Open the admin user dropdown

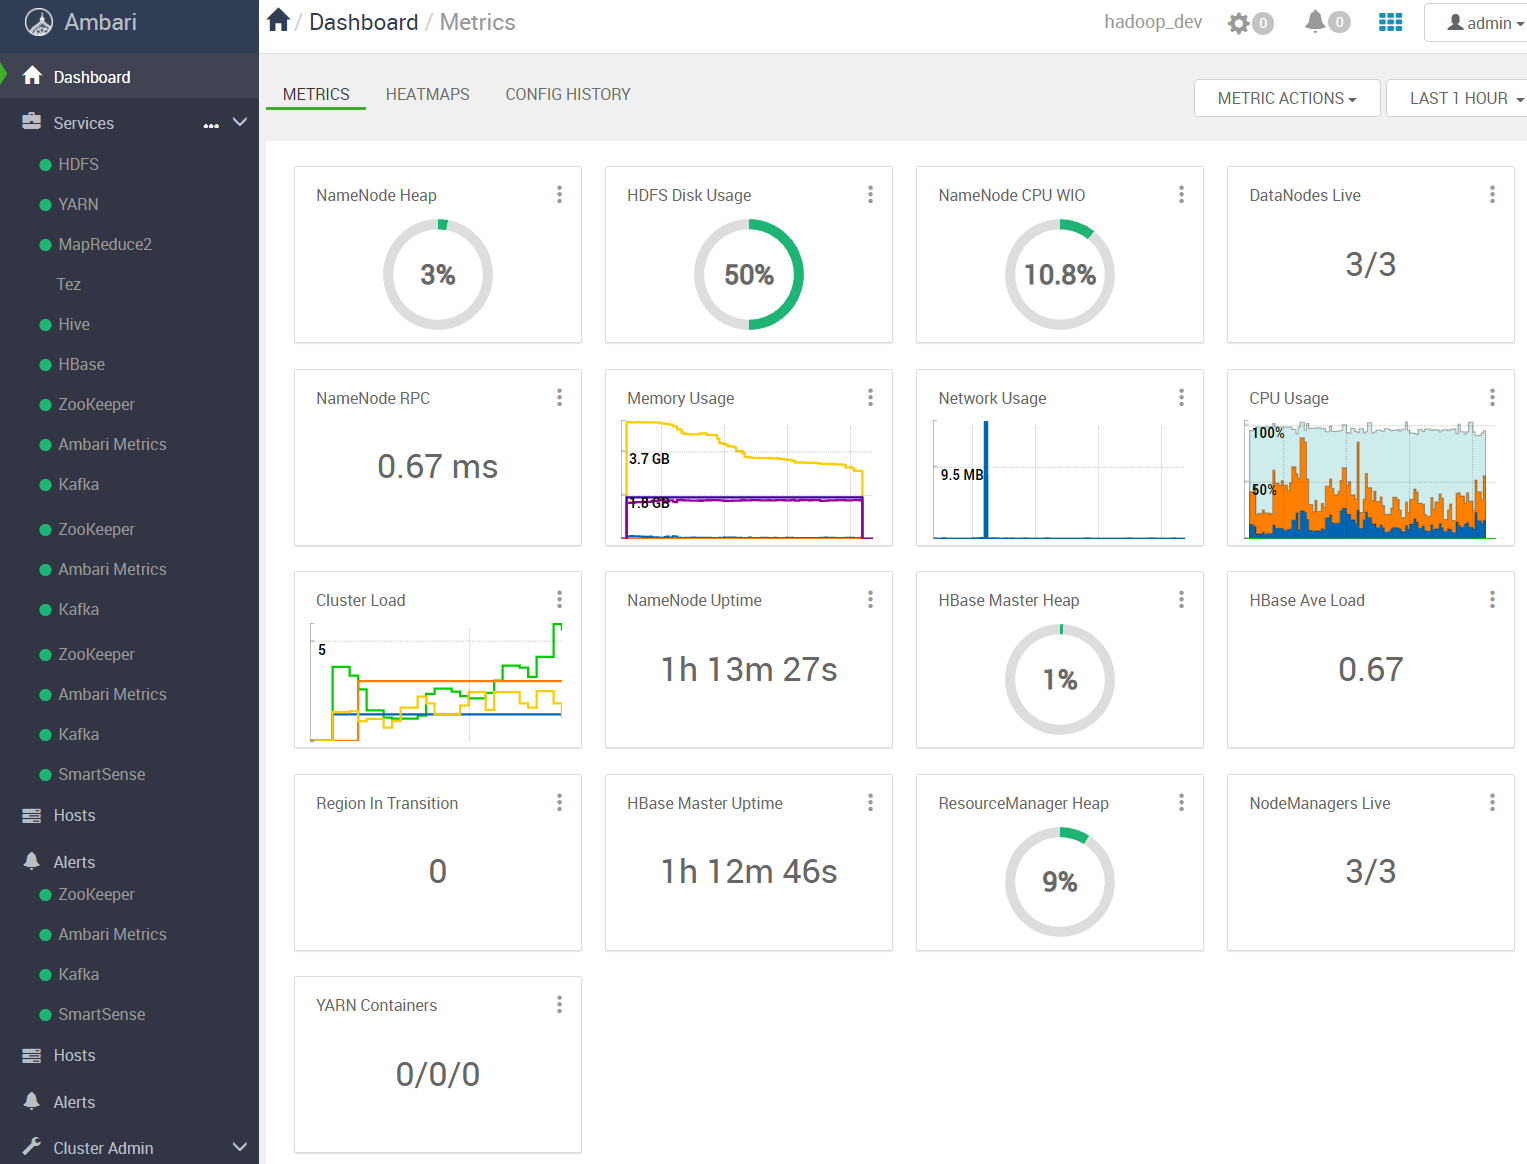coord(1478,23)
